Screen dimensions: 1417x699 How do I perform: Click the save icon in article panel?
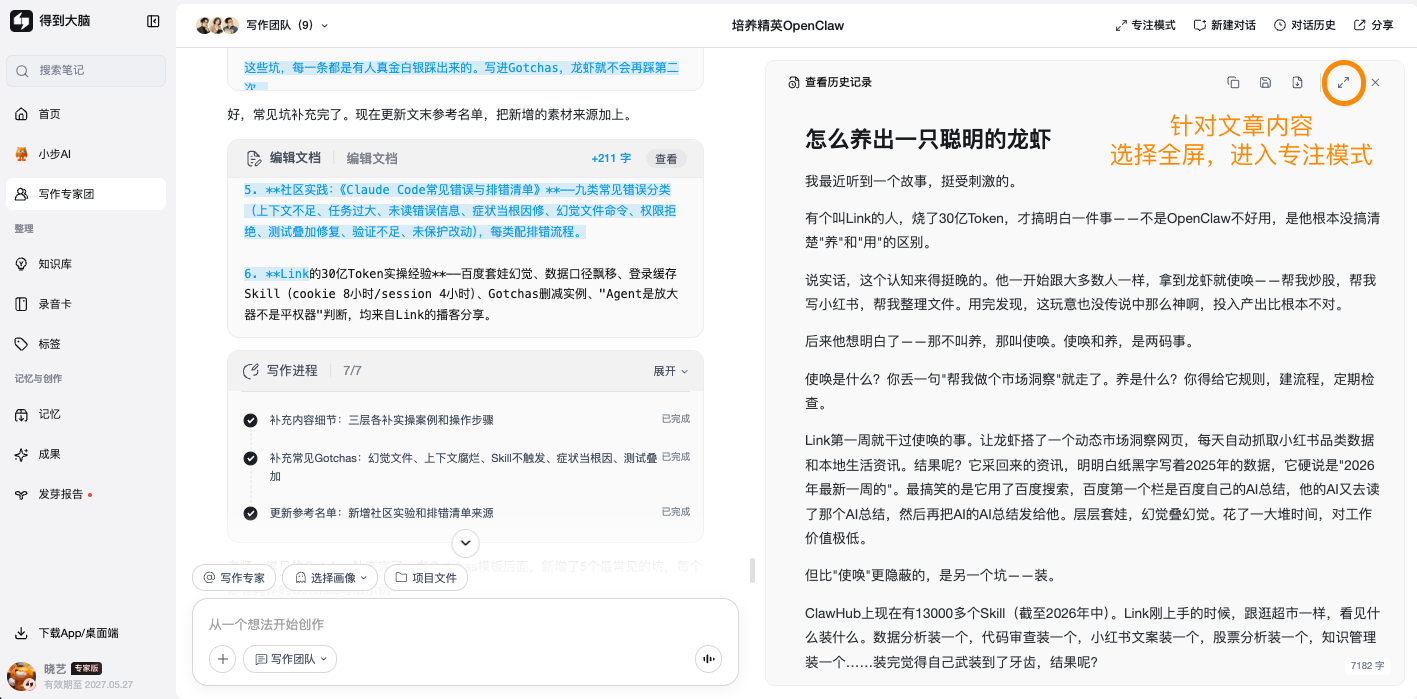(x=1265, y=82)
